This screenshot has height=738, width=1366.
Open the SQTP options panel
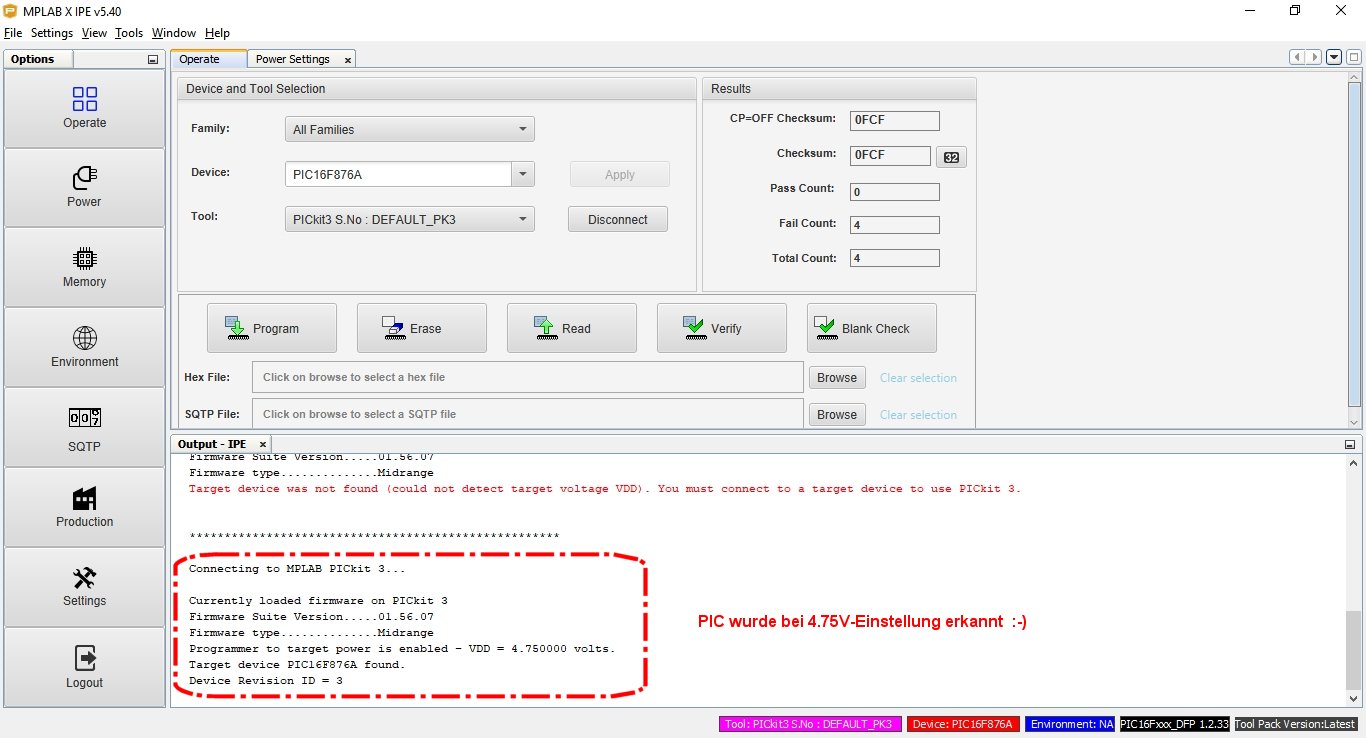(84, 427)
